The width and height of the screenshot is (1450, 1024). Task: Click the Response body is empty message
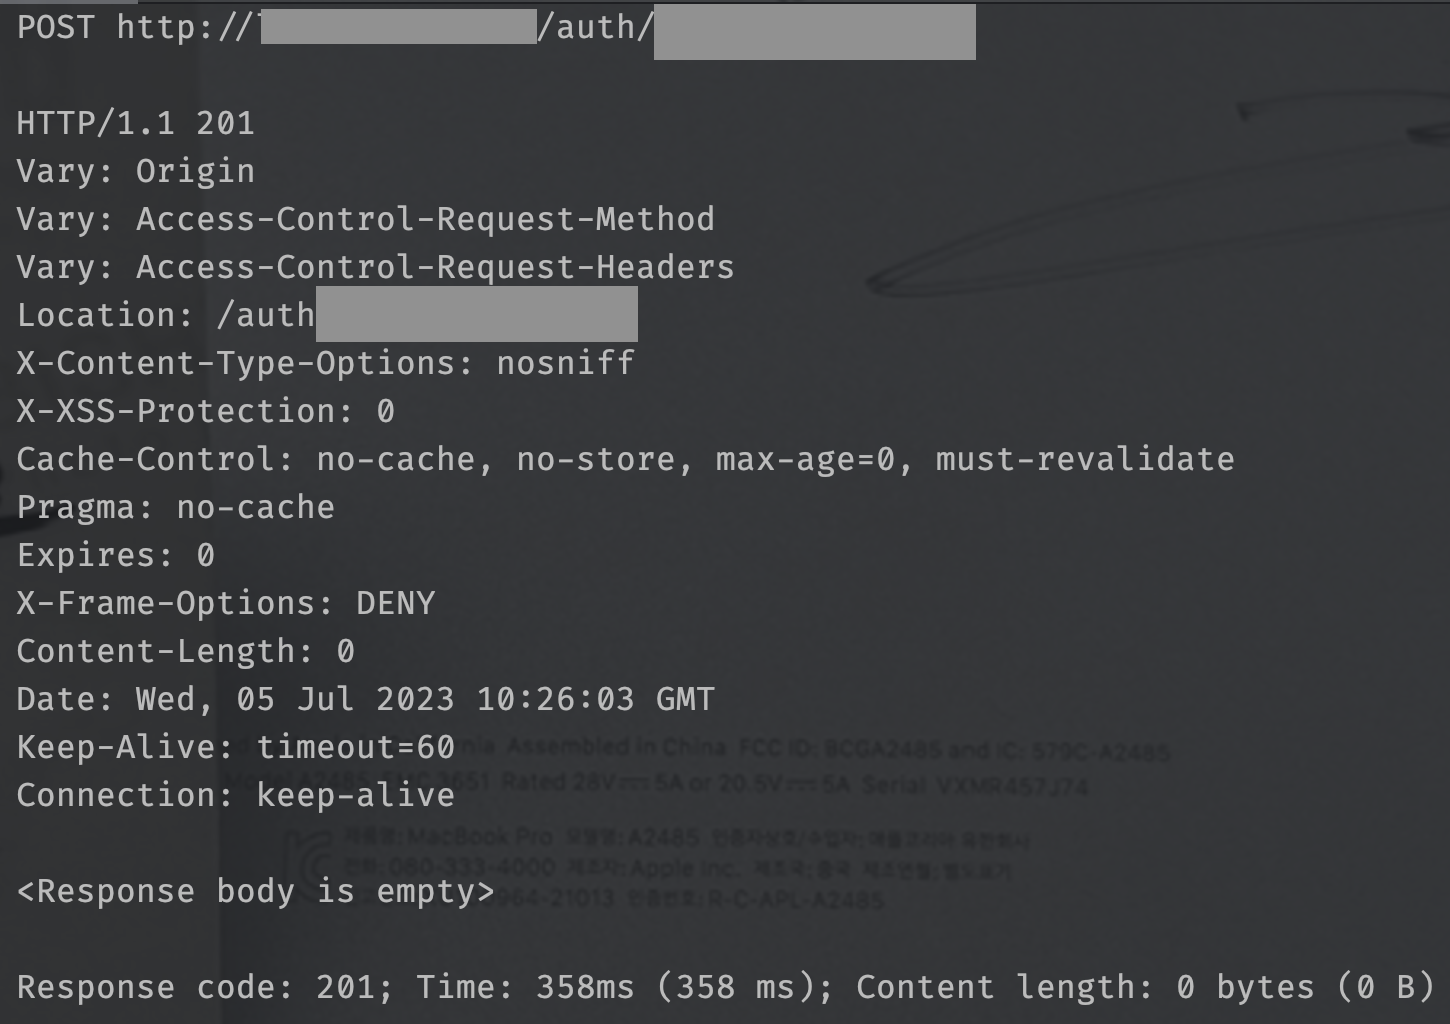(x=256, y=891)
